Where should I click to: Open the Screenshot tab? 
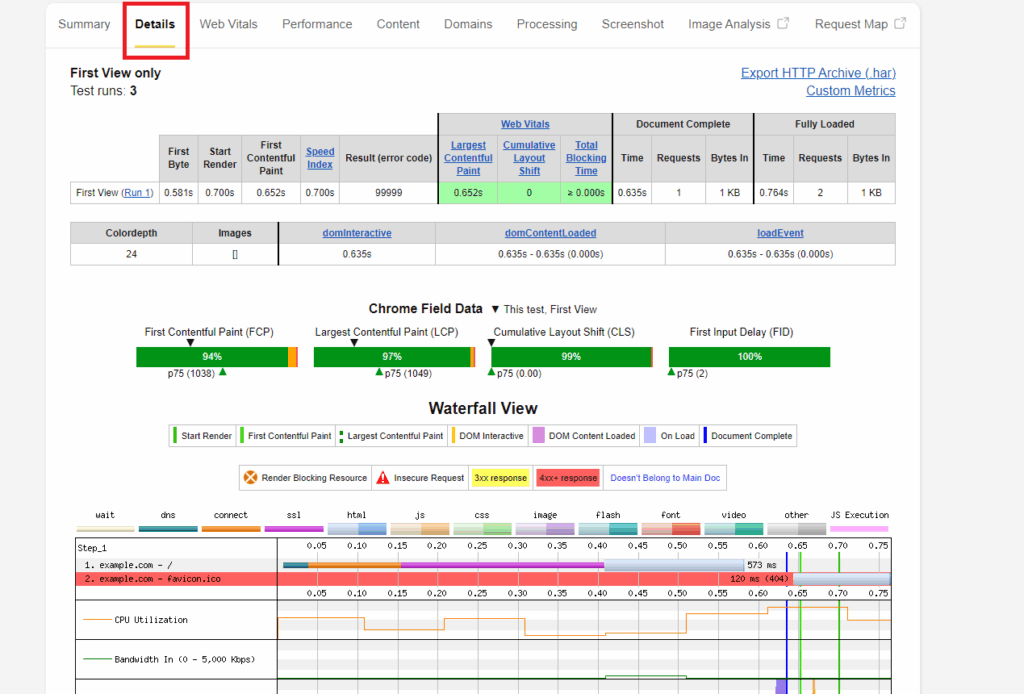point(632,24)
